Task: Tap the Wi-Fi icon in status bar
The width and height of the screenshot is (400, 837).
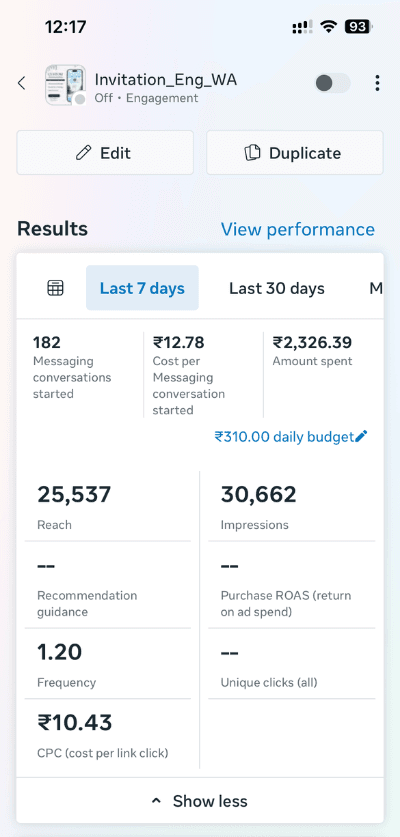Action: pyautogui.click(x=328, y=27)
